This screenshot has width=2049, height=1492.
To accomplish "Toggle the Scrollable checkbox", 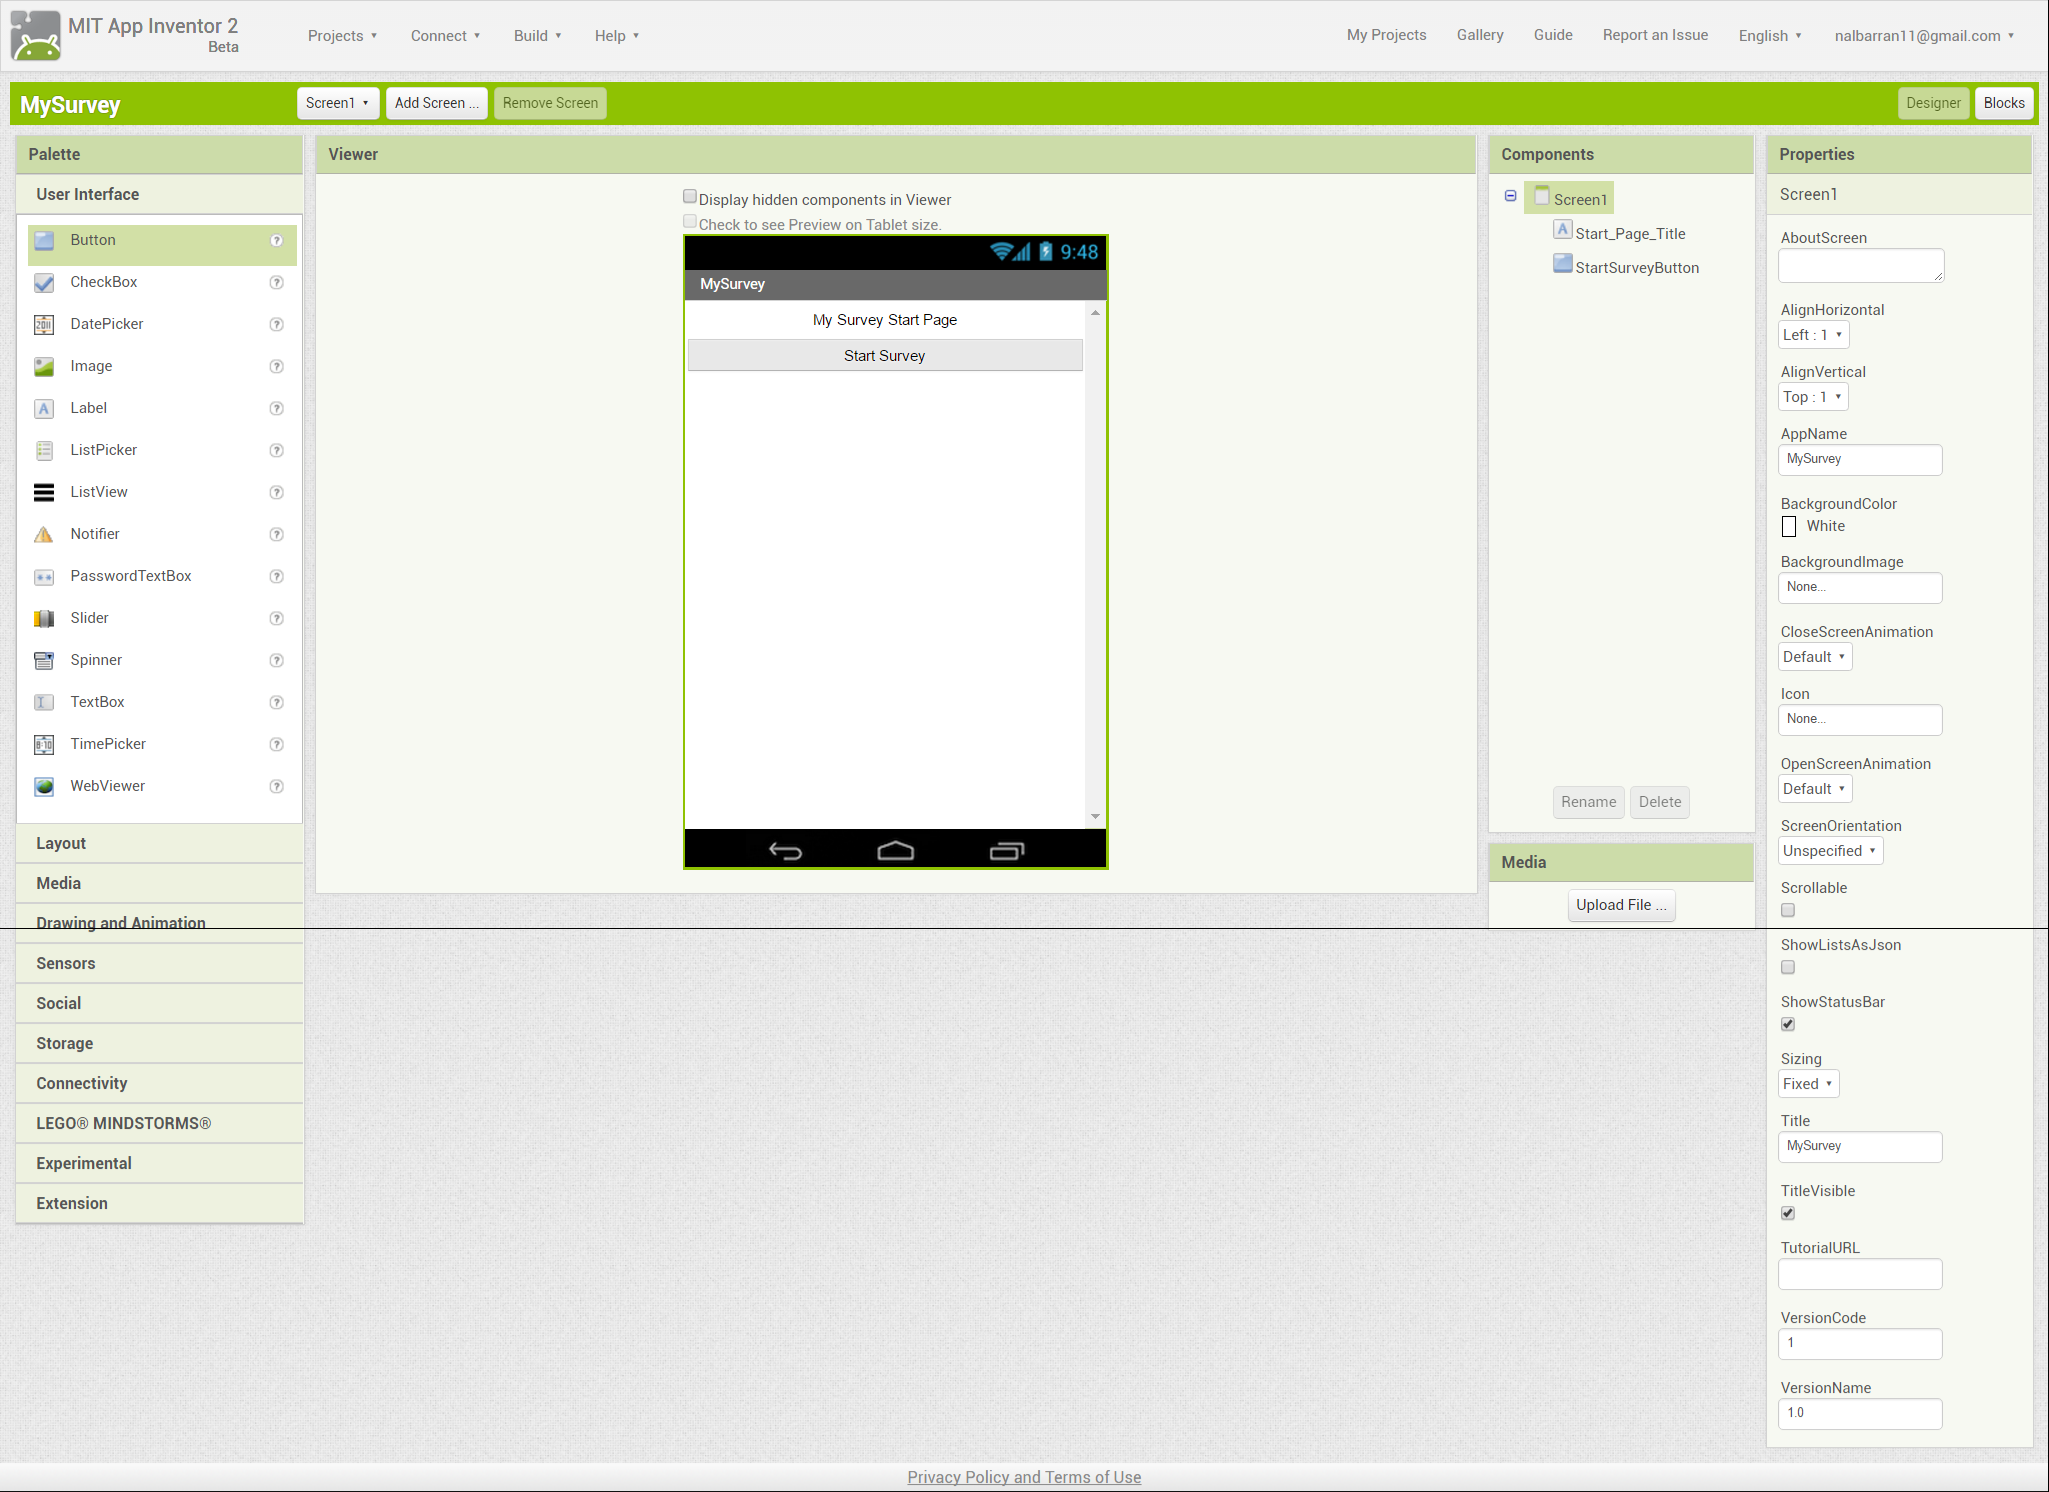I will pyautogui.click(x=1788, y=910).
